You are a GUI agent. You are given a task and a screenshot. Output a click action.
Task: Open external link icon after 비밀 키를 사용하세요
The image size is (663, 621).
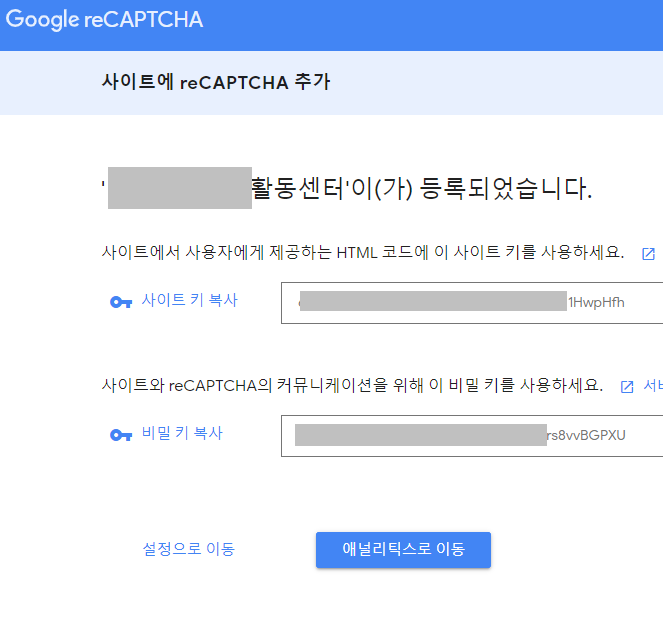(x=627, y=386)
